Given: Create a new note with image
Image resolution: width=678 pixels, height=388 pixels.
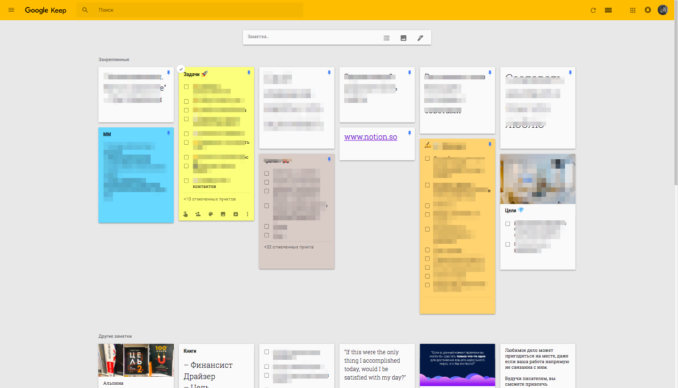Looking at the screenshot, I should click(403, 38).
